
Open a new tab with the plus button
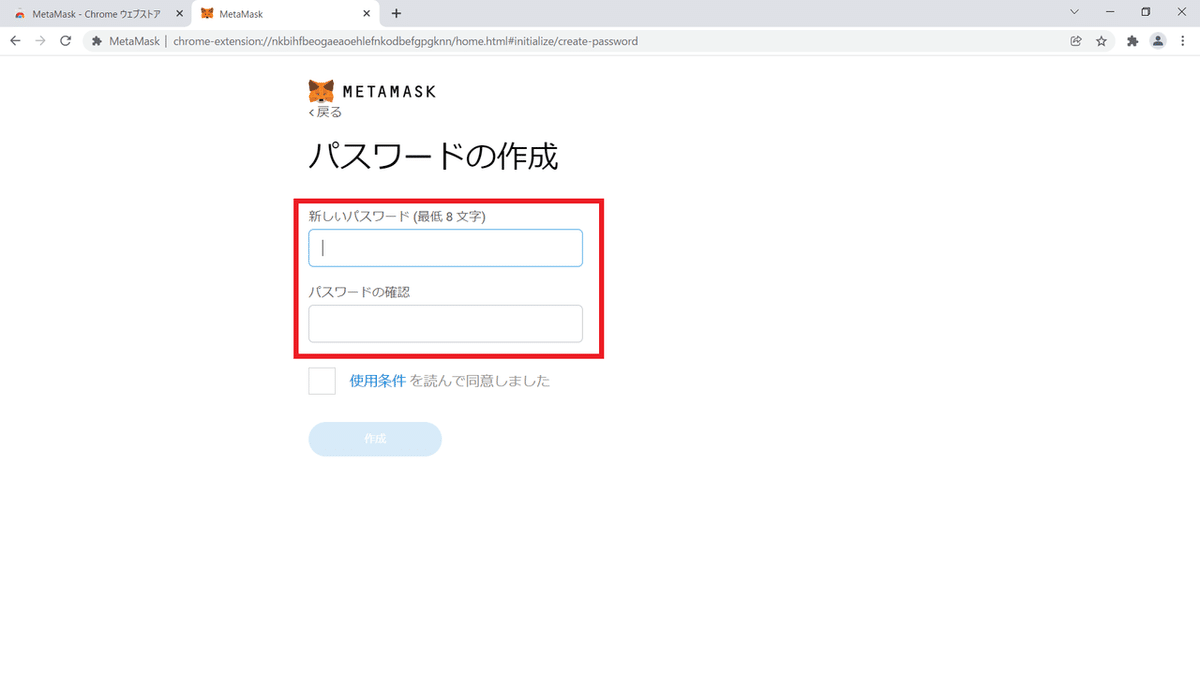(394, 13)
